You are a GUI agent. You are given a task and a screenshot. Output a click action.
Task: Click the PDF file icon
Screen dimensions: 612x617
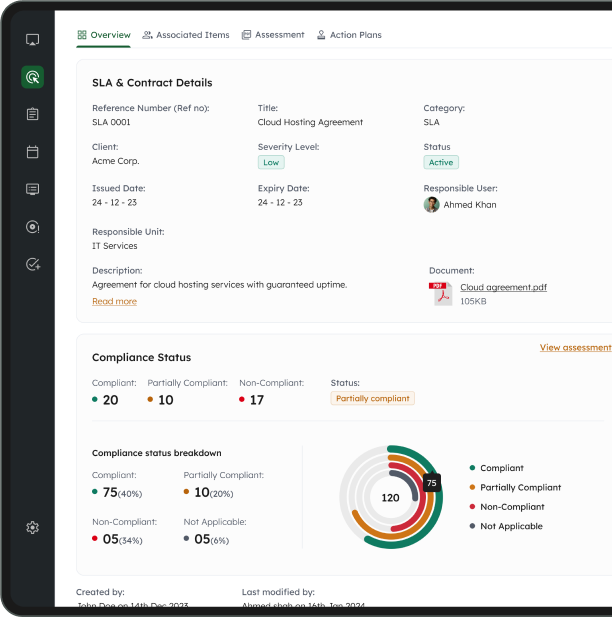click(x=440, y=294)
